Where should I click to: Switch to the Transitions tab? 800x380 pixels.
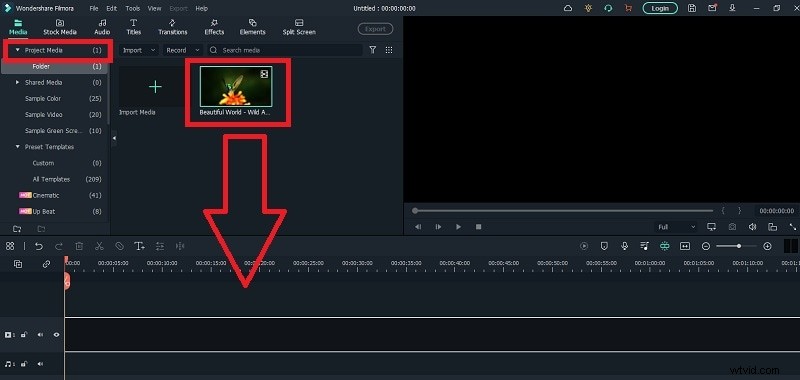click(172, 27)
